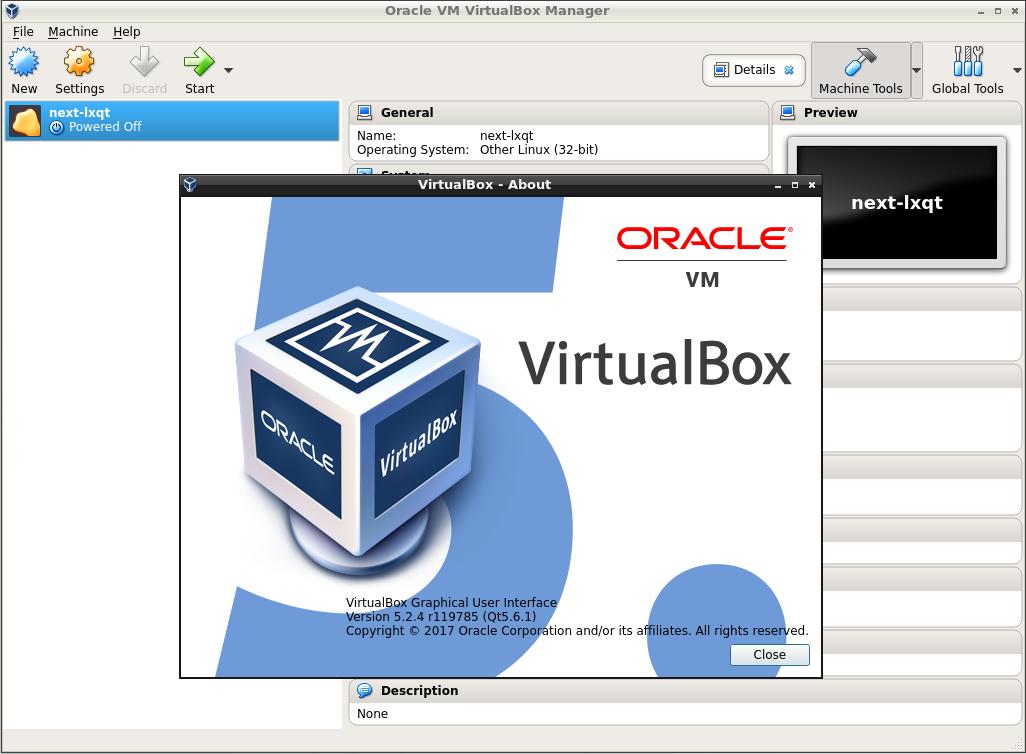
Task: Click Version 5.2.4 r119785 text
Action: pyautogui.click(x=441, y=617)
